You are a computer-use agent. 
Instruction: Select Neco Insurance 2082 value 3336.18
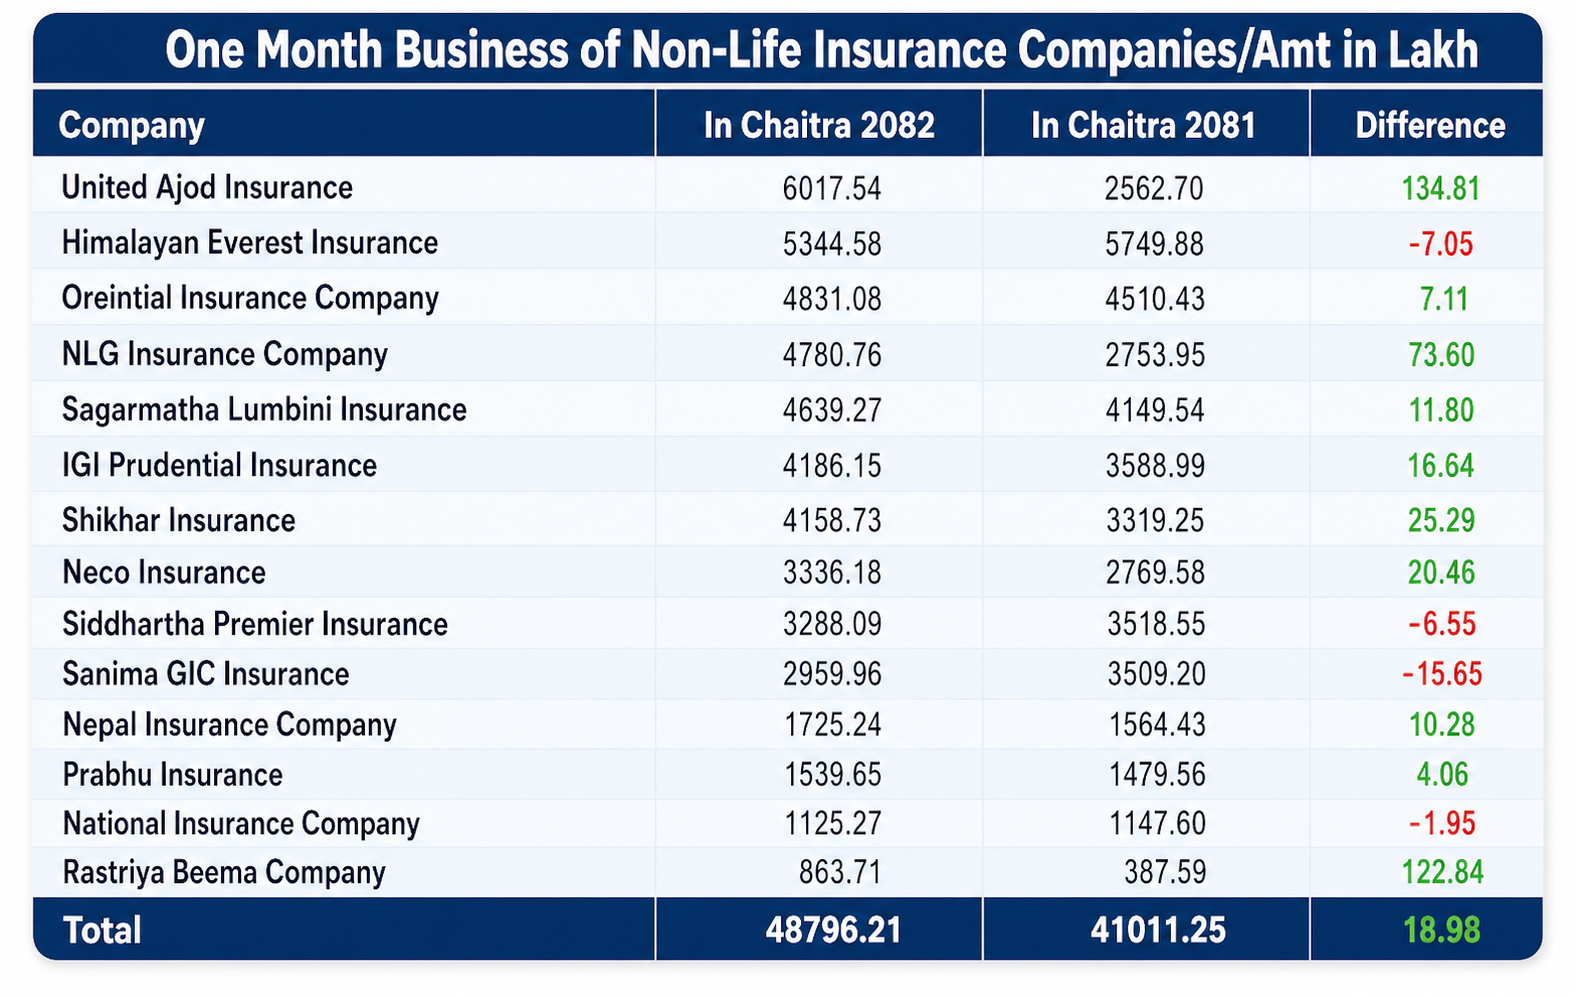coord(832,573)
